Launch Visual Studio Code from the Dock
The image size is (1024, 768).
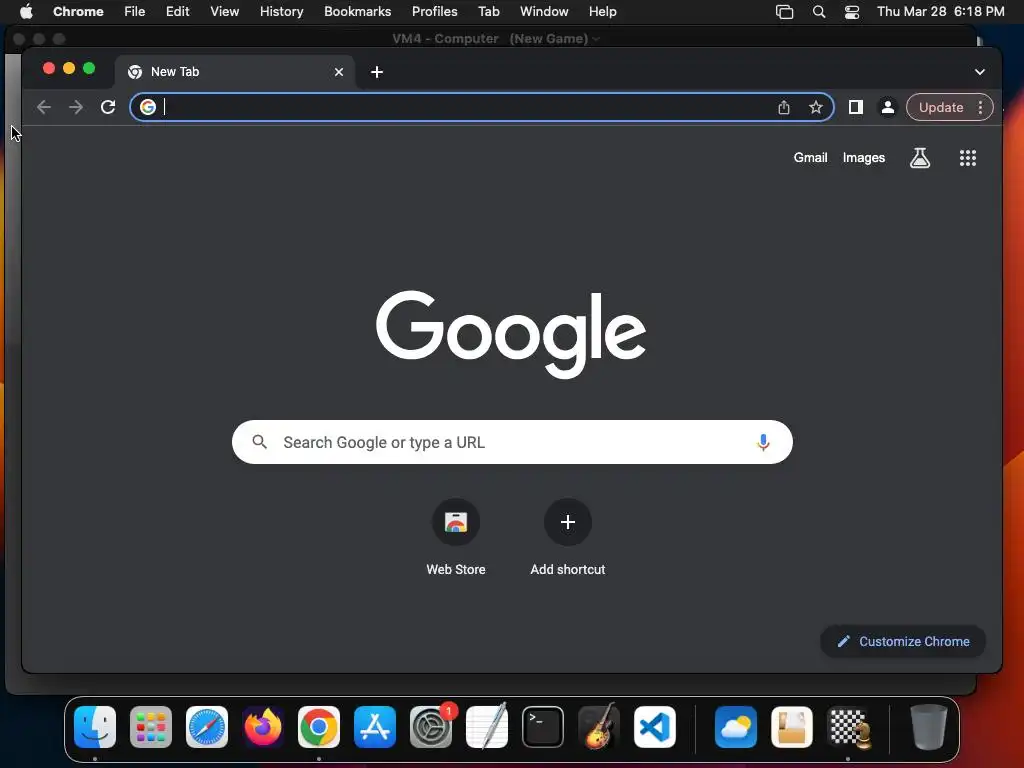(654, 727)
